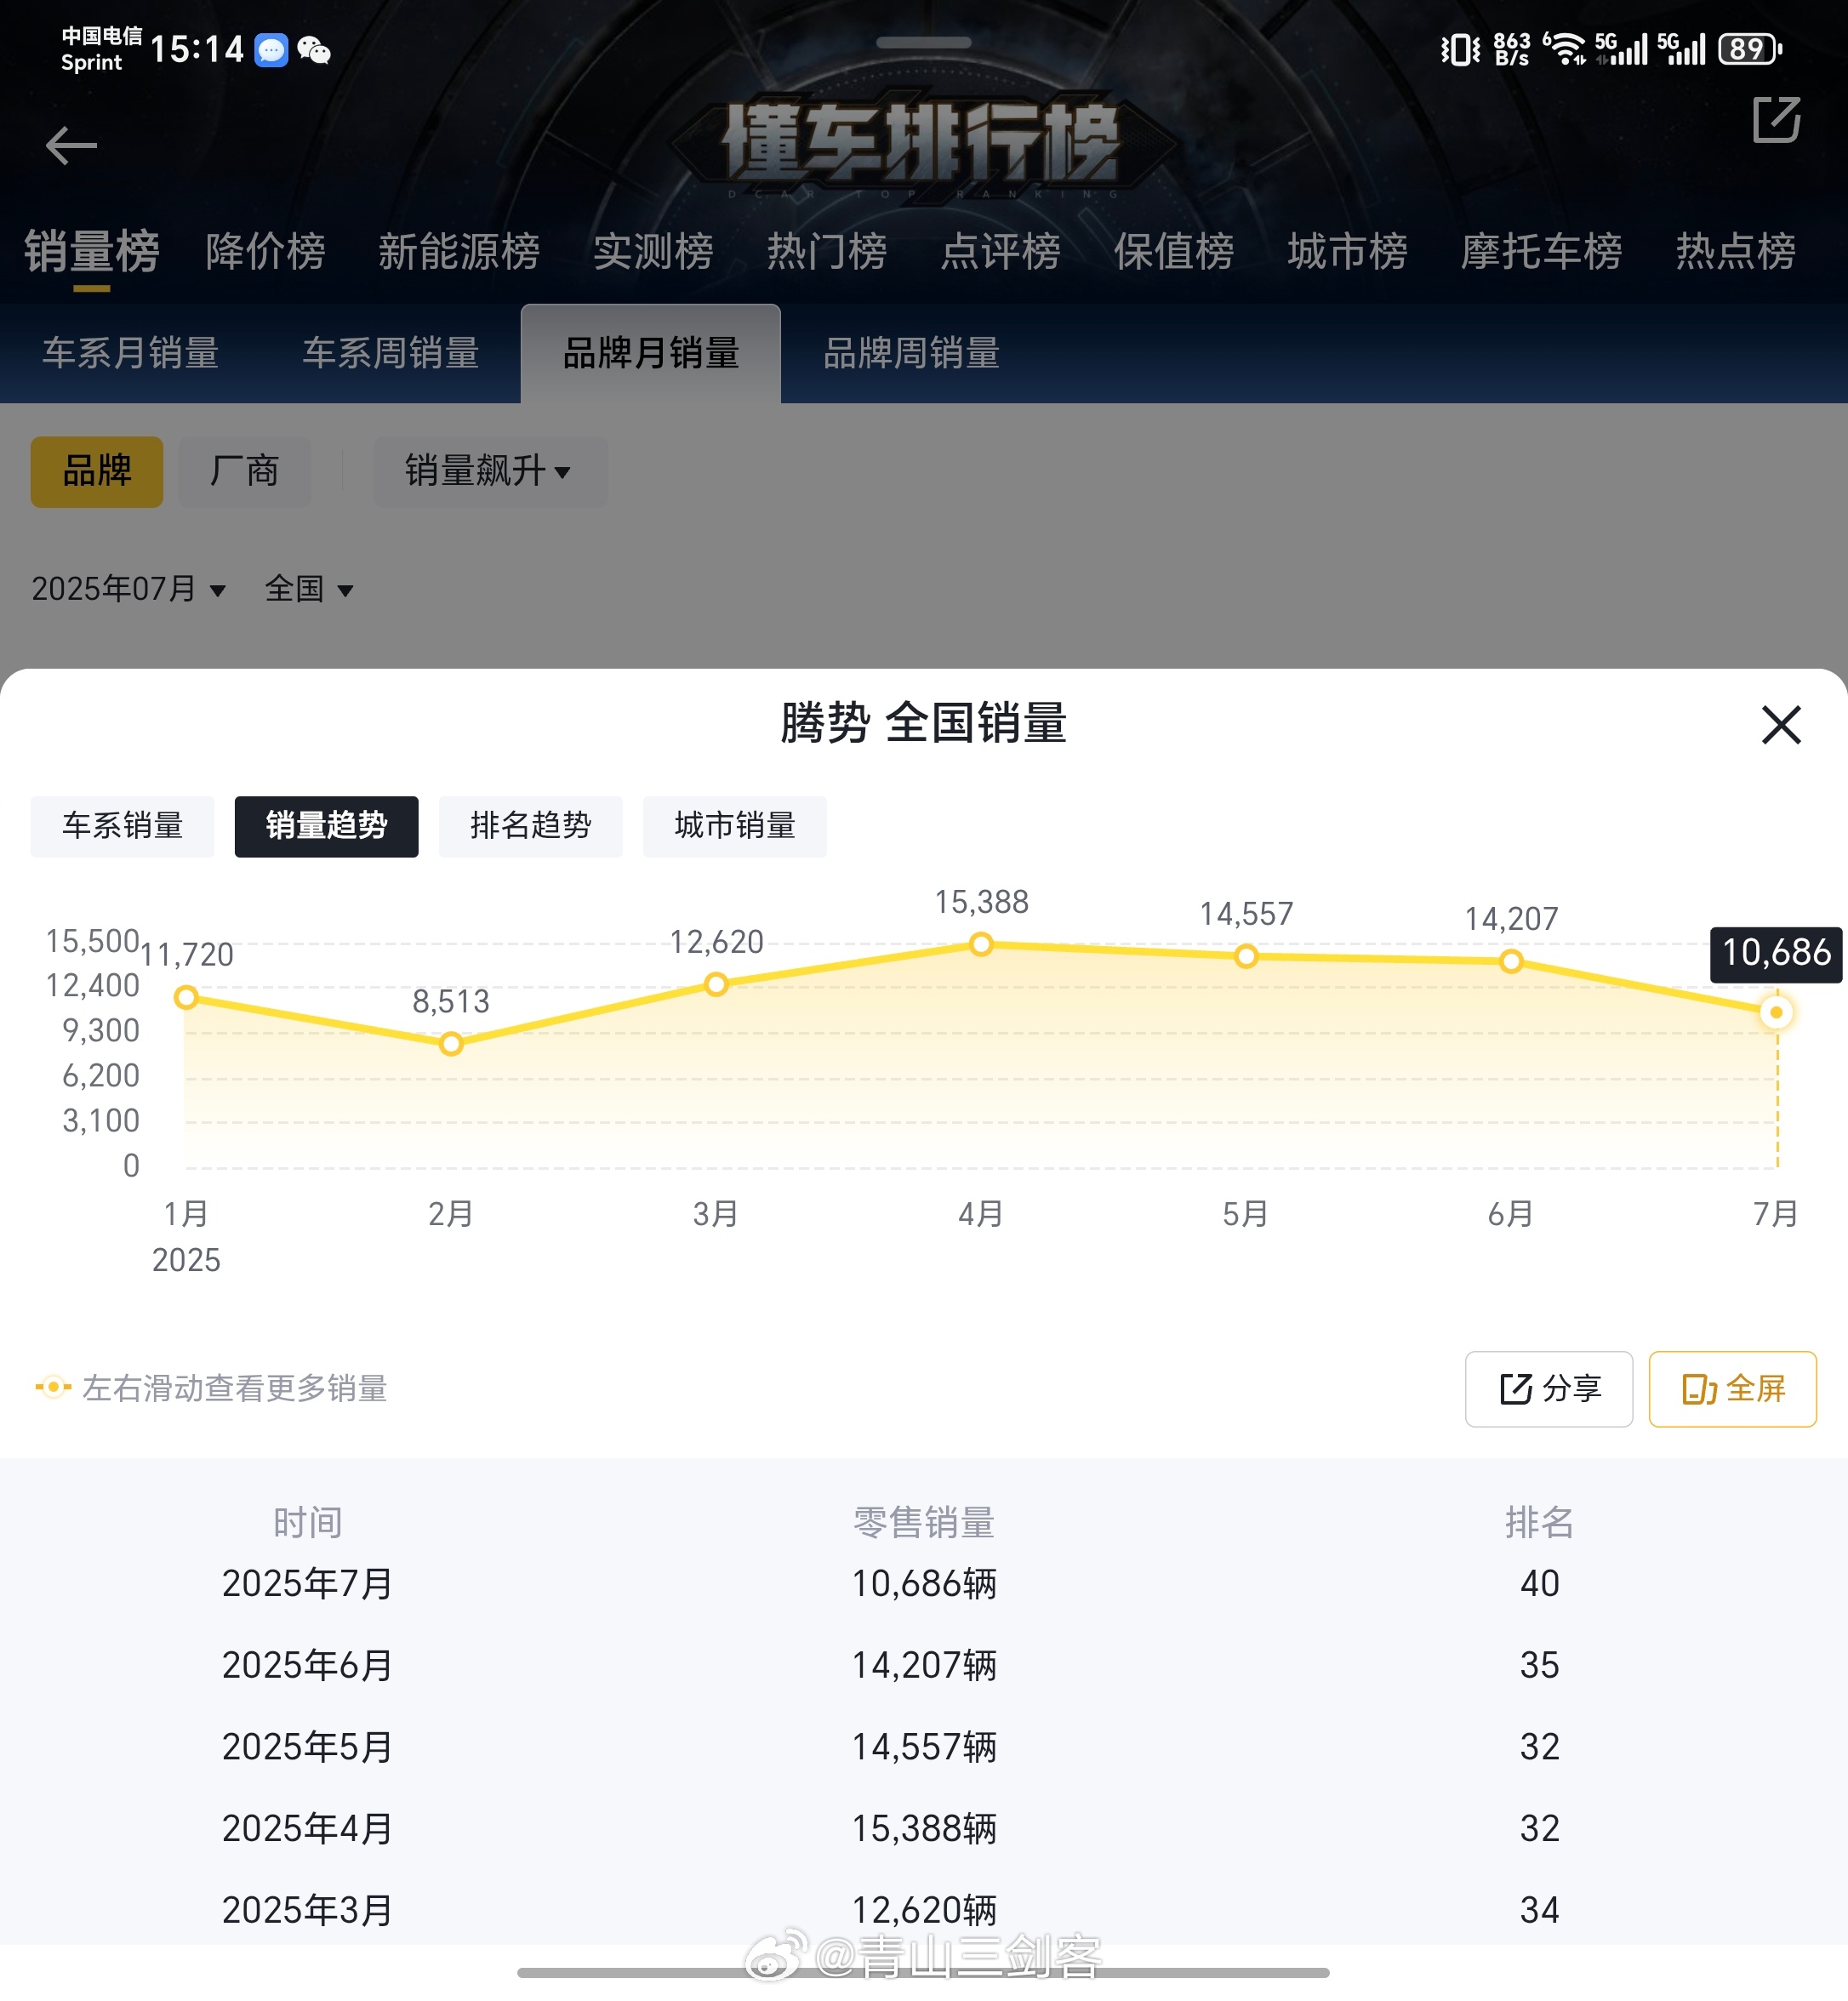Tap the 分享 button
Viewport: 1848px width, 2001px height.
(1549, 1389)
